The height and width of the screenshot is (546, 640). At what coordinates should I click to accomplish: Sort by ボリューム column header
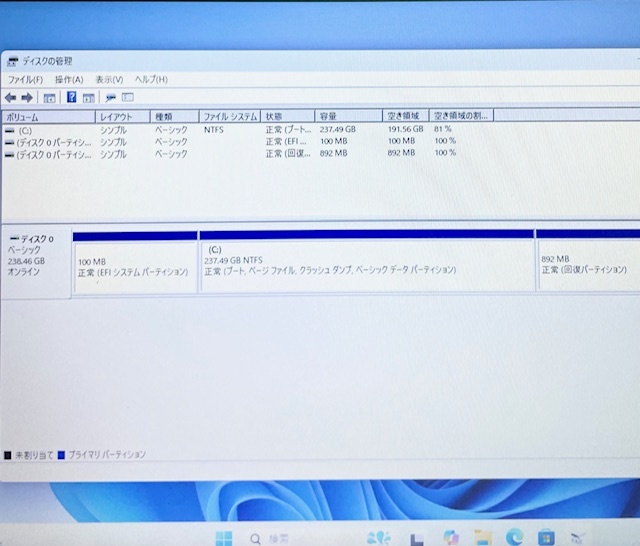coord(49,117)
